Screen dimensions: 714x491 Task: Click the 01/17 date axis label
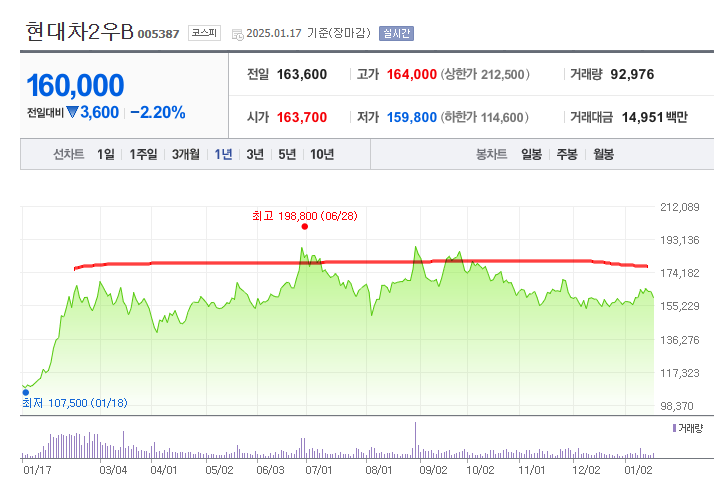(x=37, y=470)
